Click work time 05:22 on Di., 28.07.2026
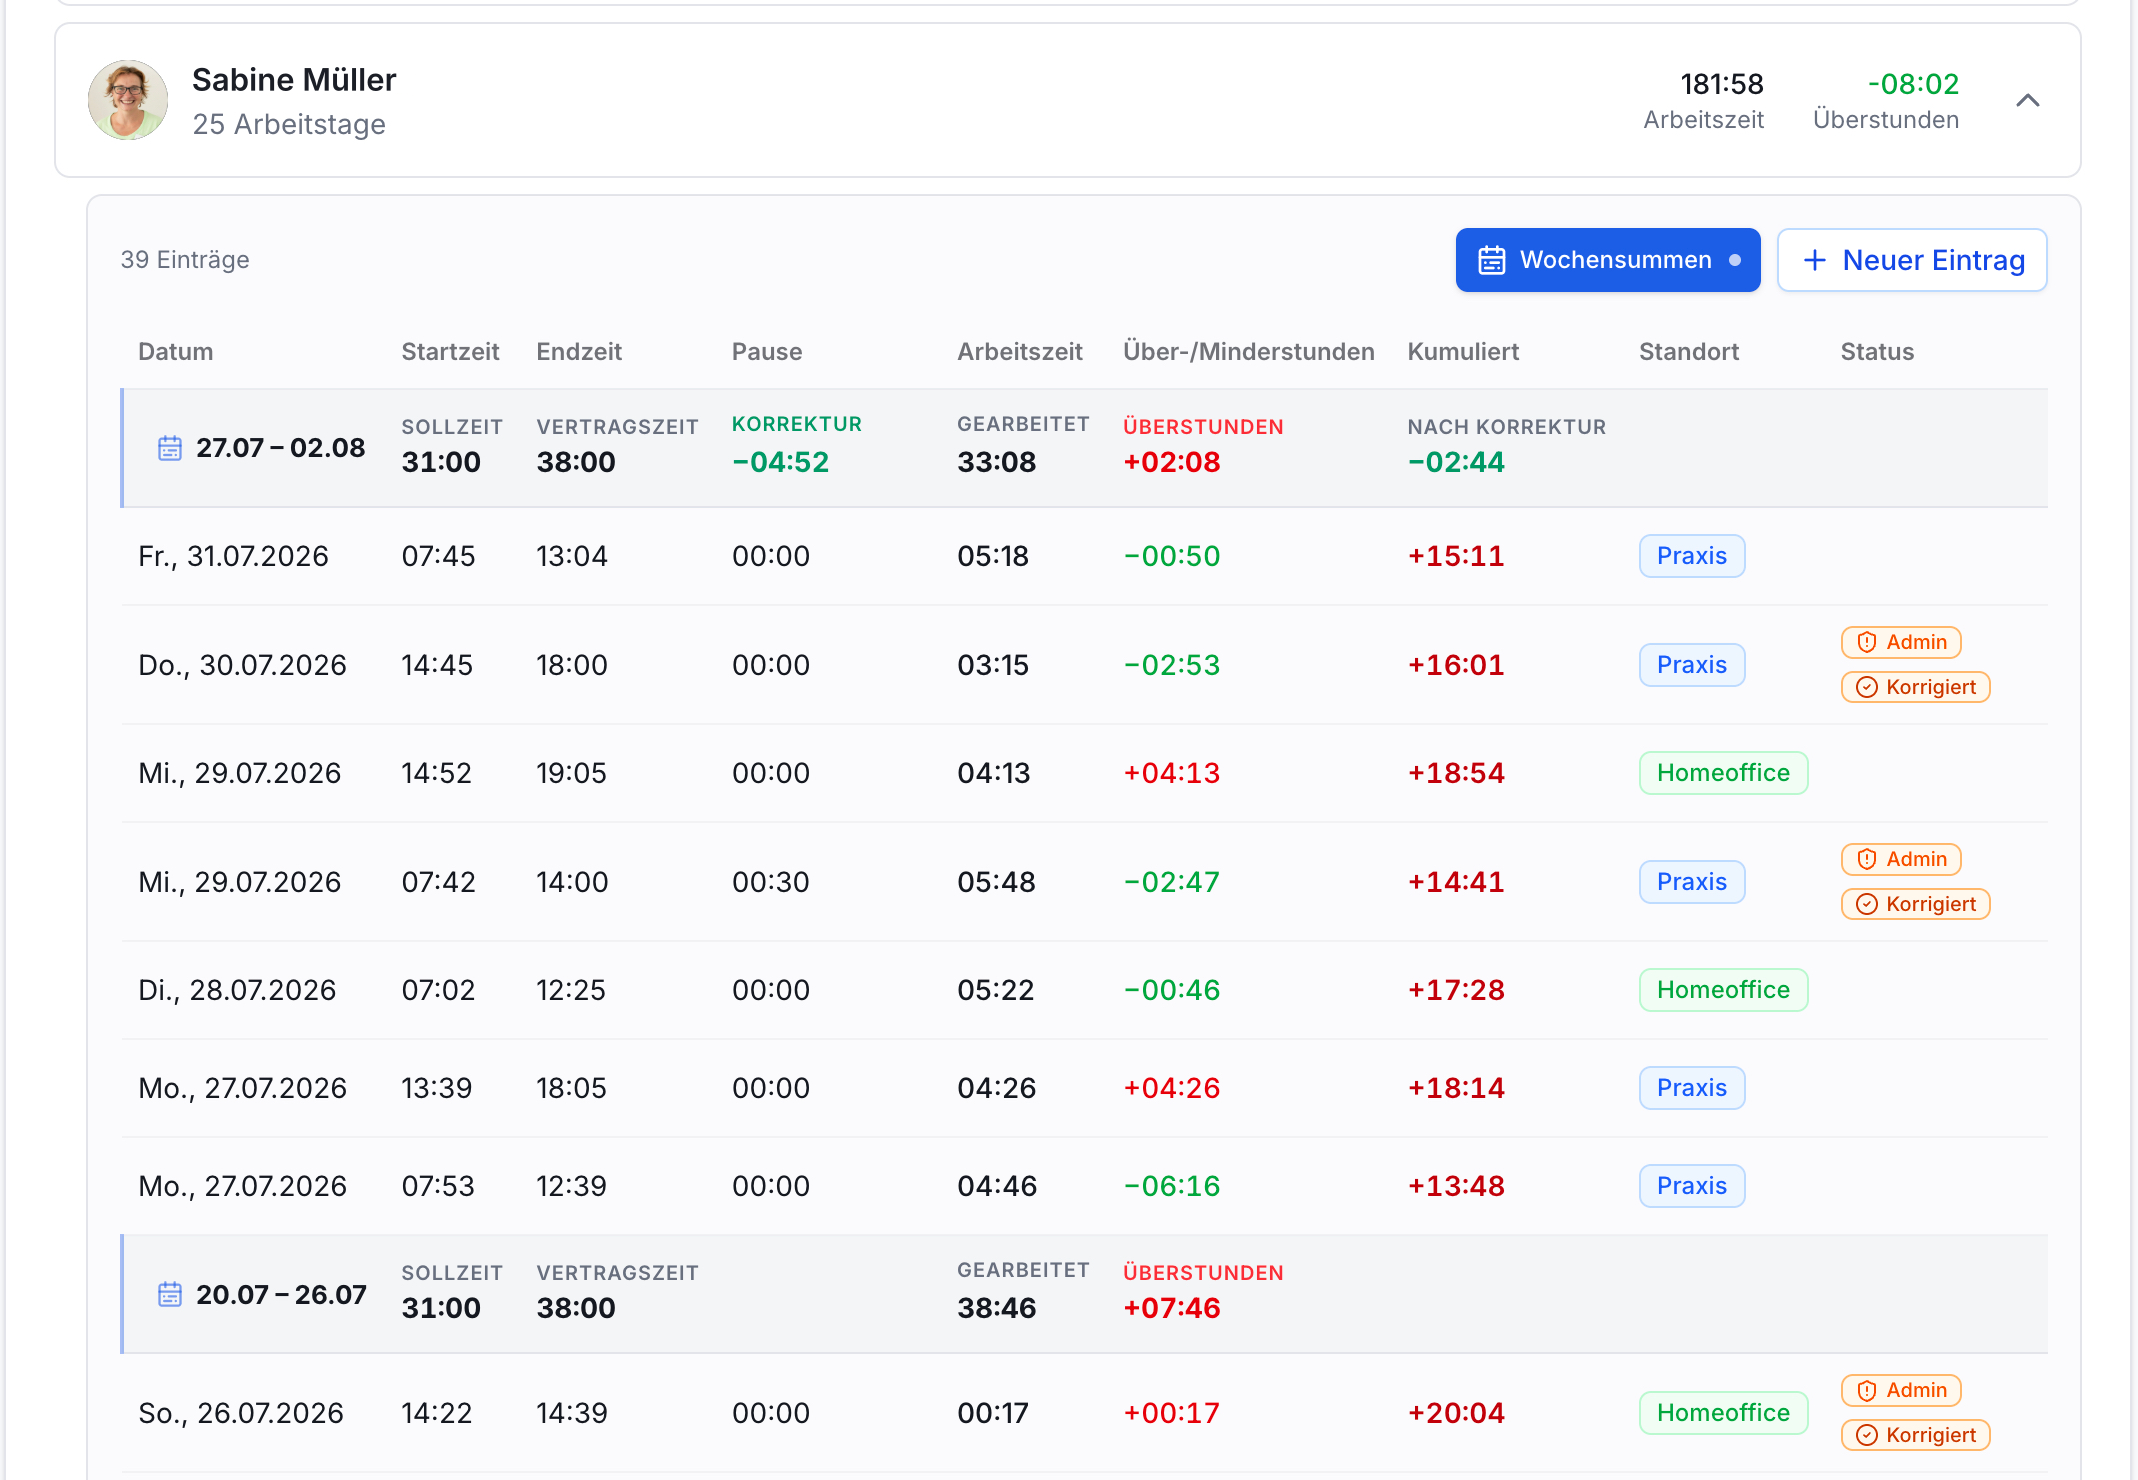Viewport: 2138px width, 1480px height. 995,990
